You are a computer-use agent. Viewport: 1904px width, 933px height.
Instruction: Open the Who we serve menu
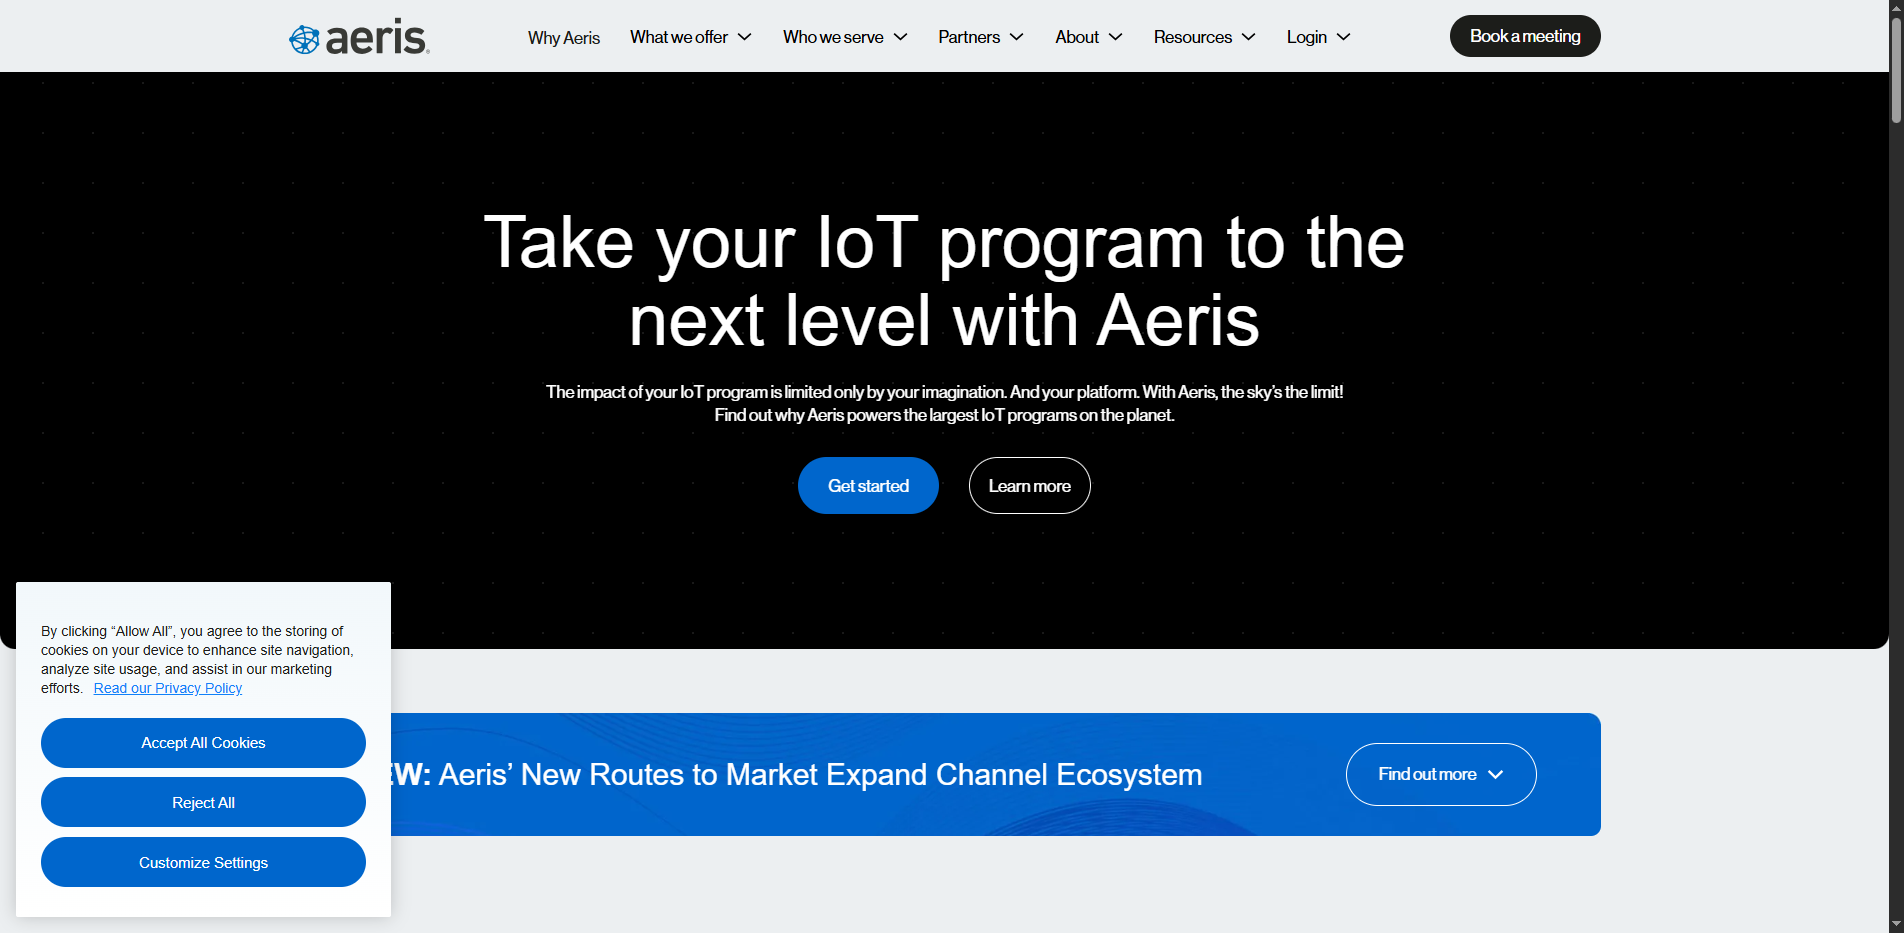click(833, 37)
